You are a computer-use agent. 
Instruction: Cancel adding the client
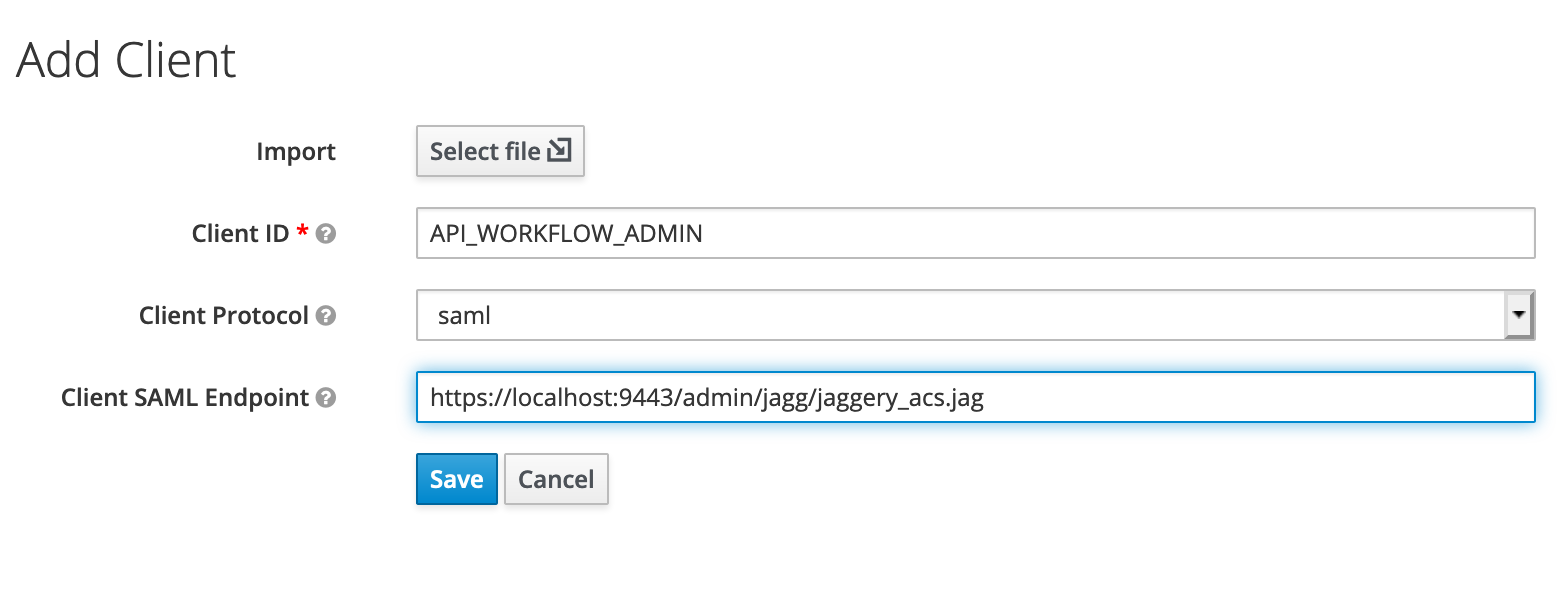[556, 479]
